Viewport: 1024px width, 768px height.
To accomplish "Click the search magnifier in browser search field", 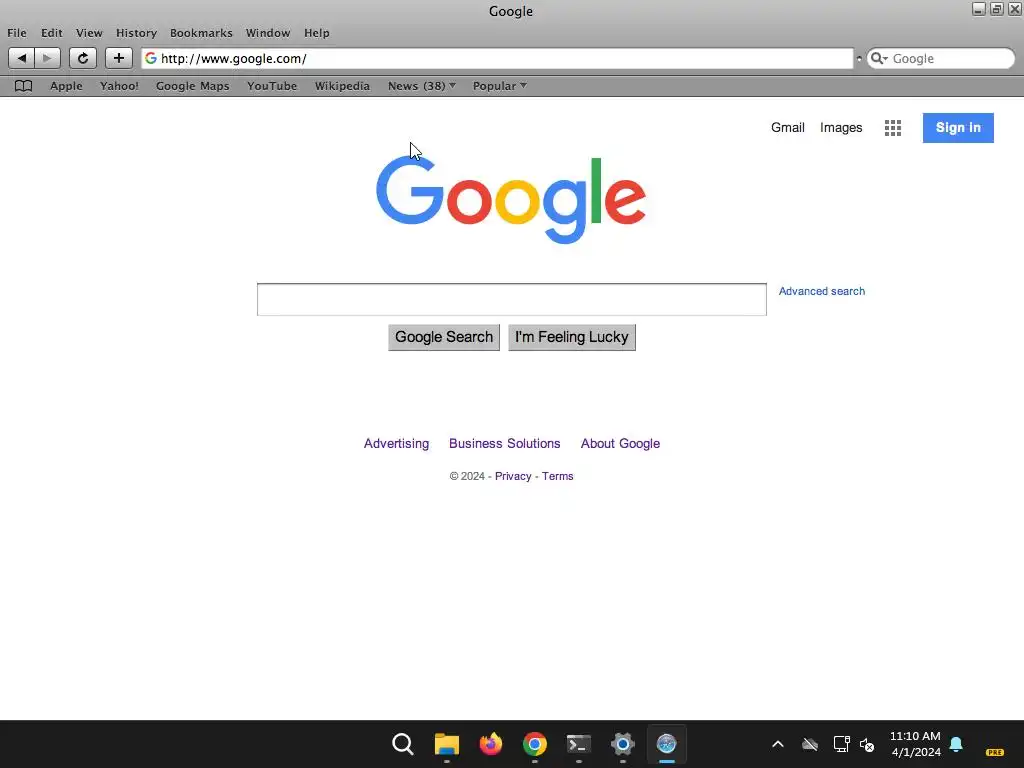I will click(x=878, y=59).
